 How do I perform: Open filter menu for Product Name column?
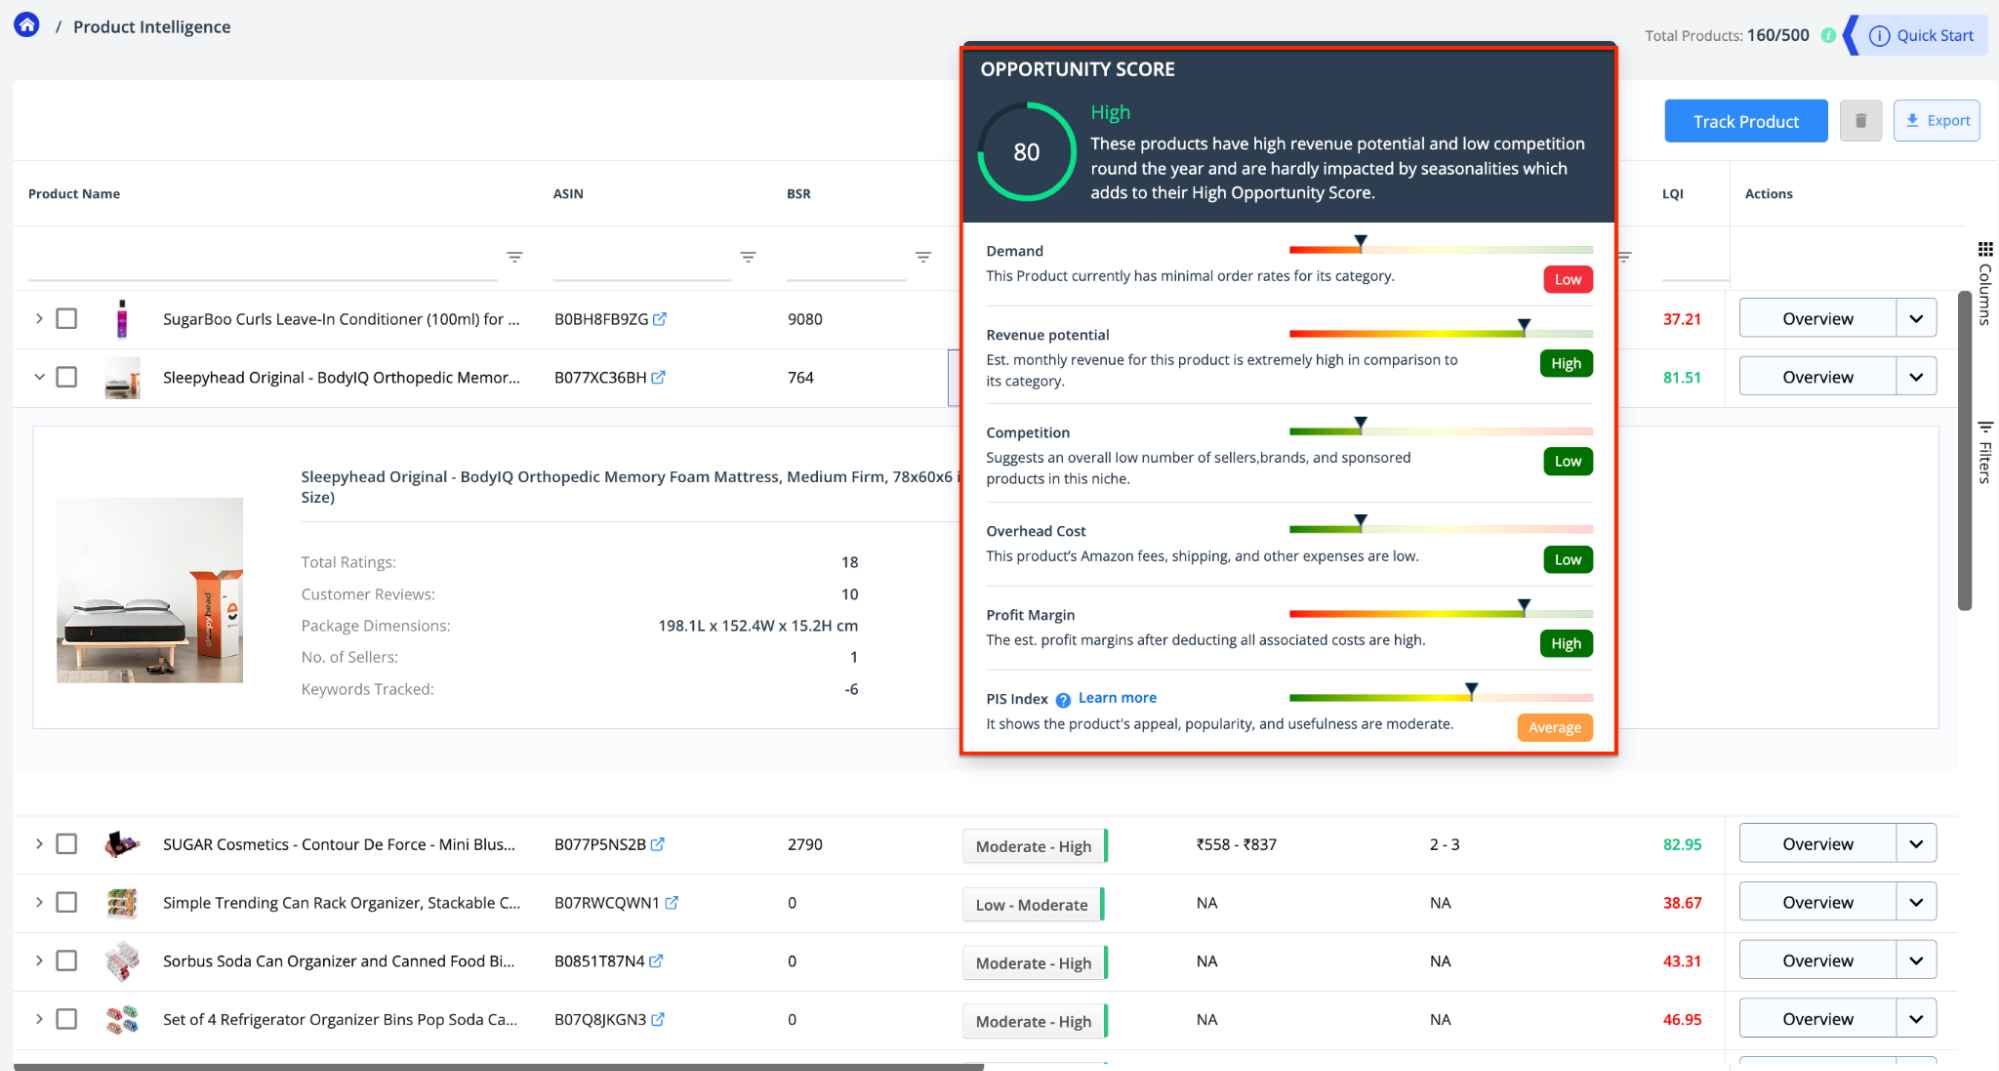(514, 257)
